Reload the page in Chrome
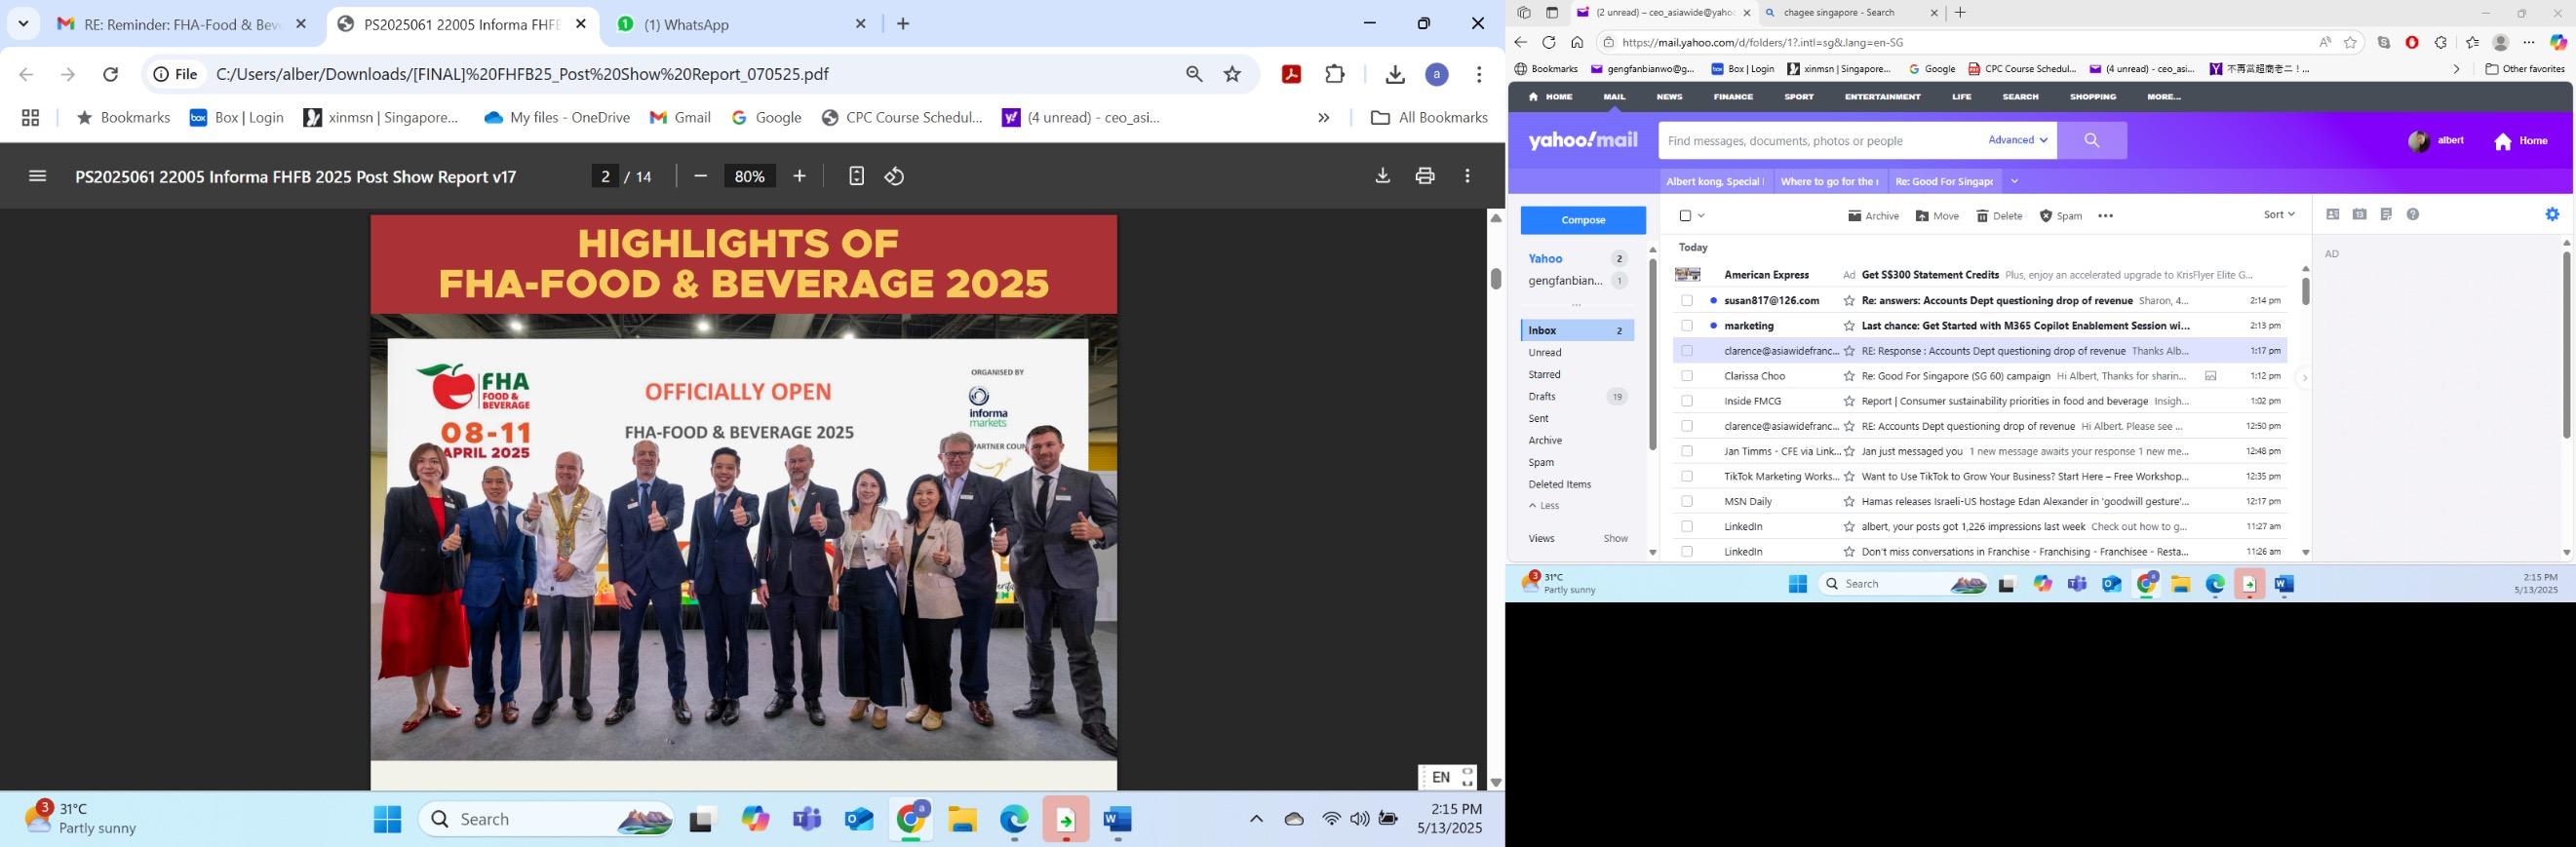This screenshot has width=2576, height=847. coord(111,74)
